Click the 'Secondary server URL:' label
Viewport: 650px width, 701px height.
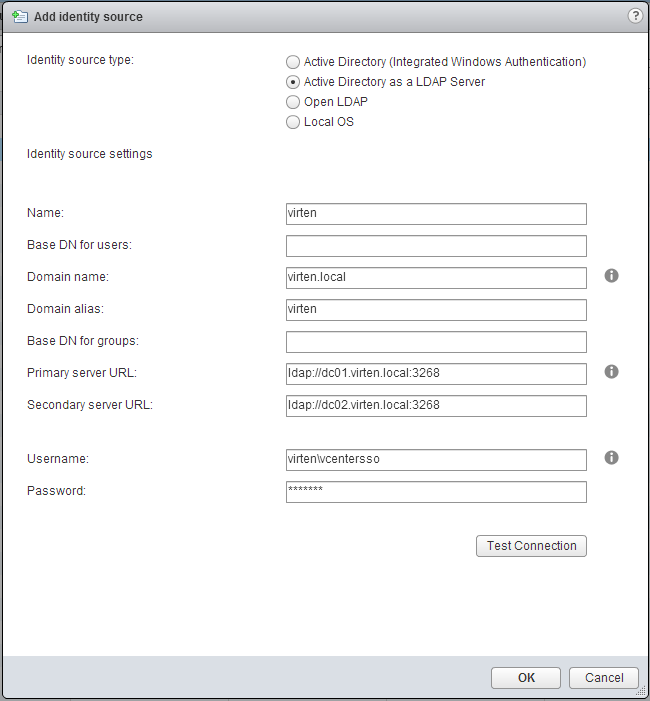point(90,405)
